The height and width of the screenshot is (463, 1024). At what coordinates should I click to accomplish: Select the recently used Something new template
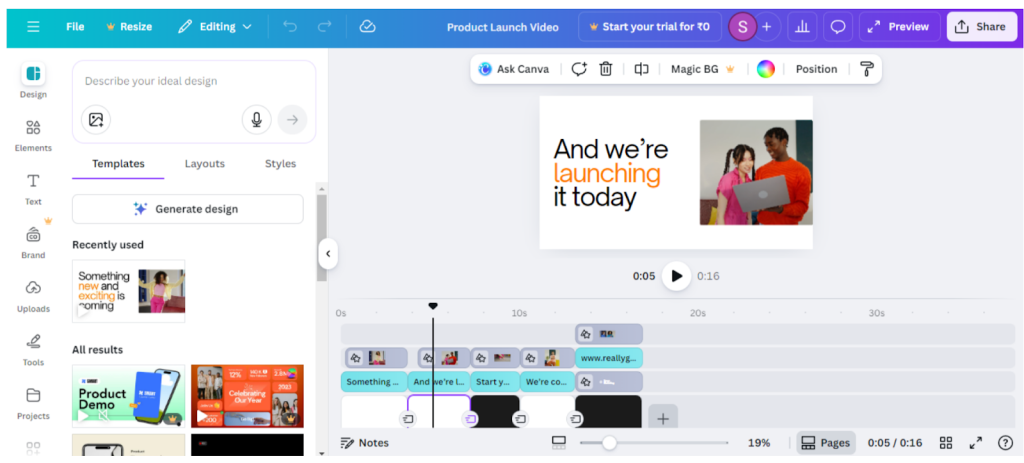pyautogui.click(x=129, y=291)
